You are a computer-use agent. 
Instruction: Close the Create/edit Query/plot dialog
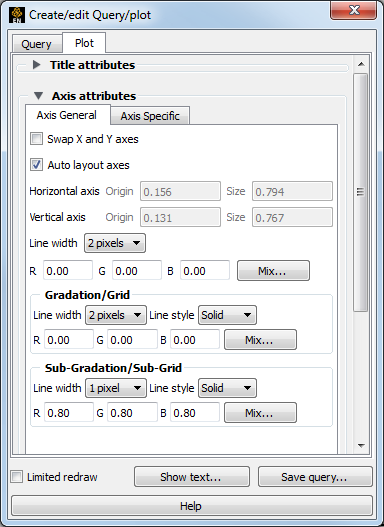353,10
